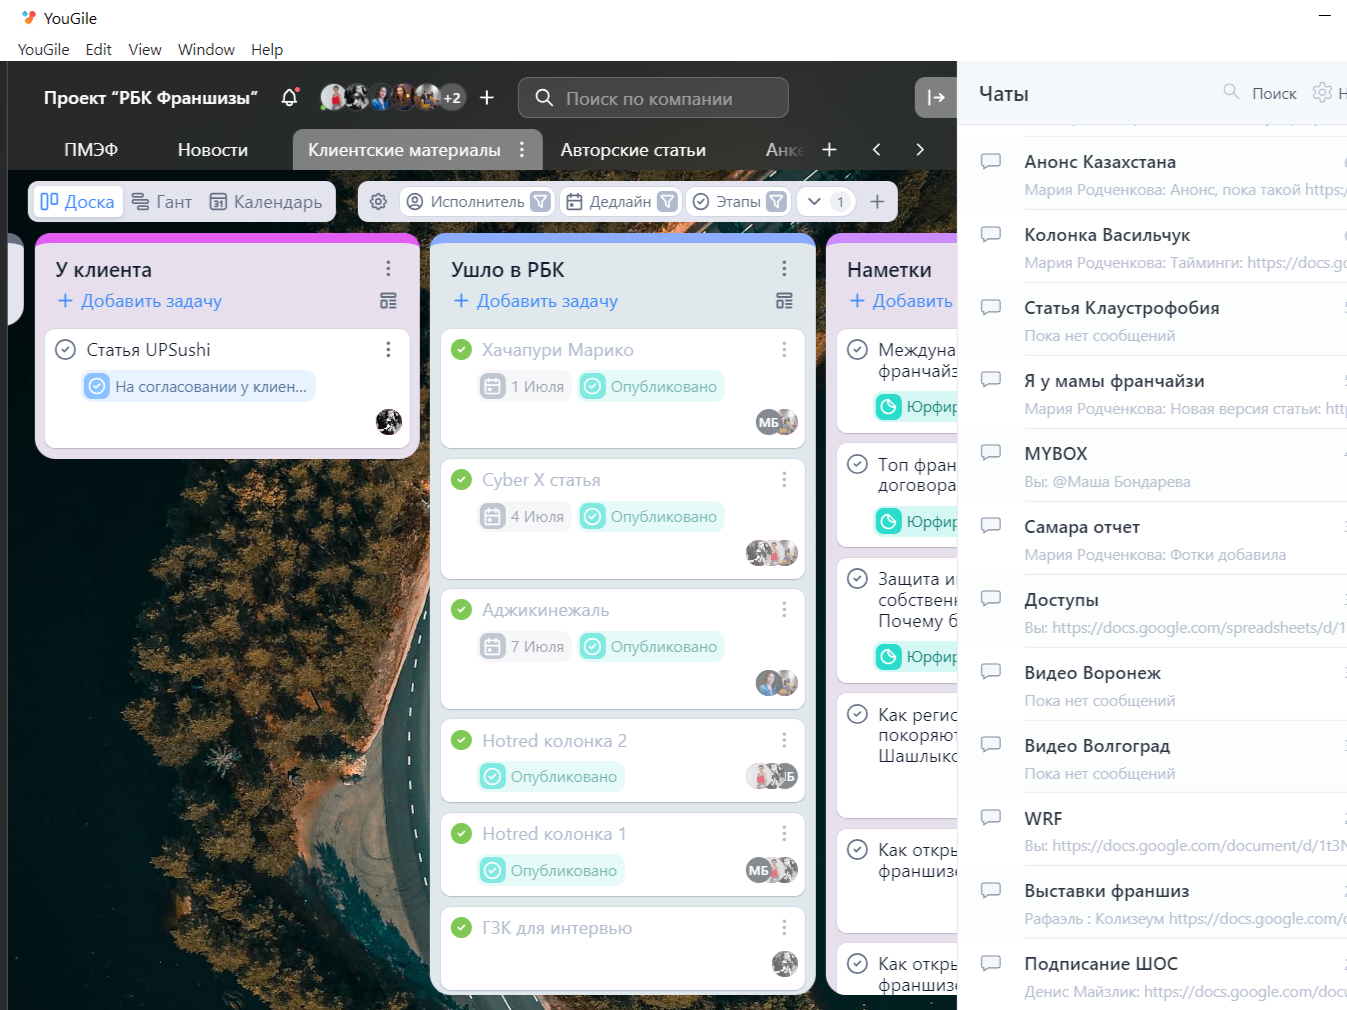Open the YouGile menu
1347x1010 pixels.
(43, 49)
